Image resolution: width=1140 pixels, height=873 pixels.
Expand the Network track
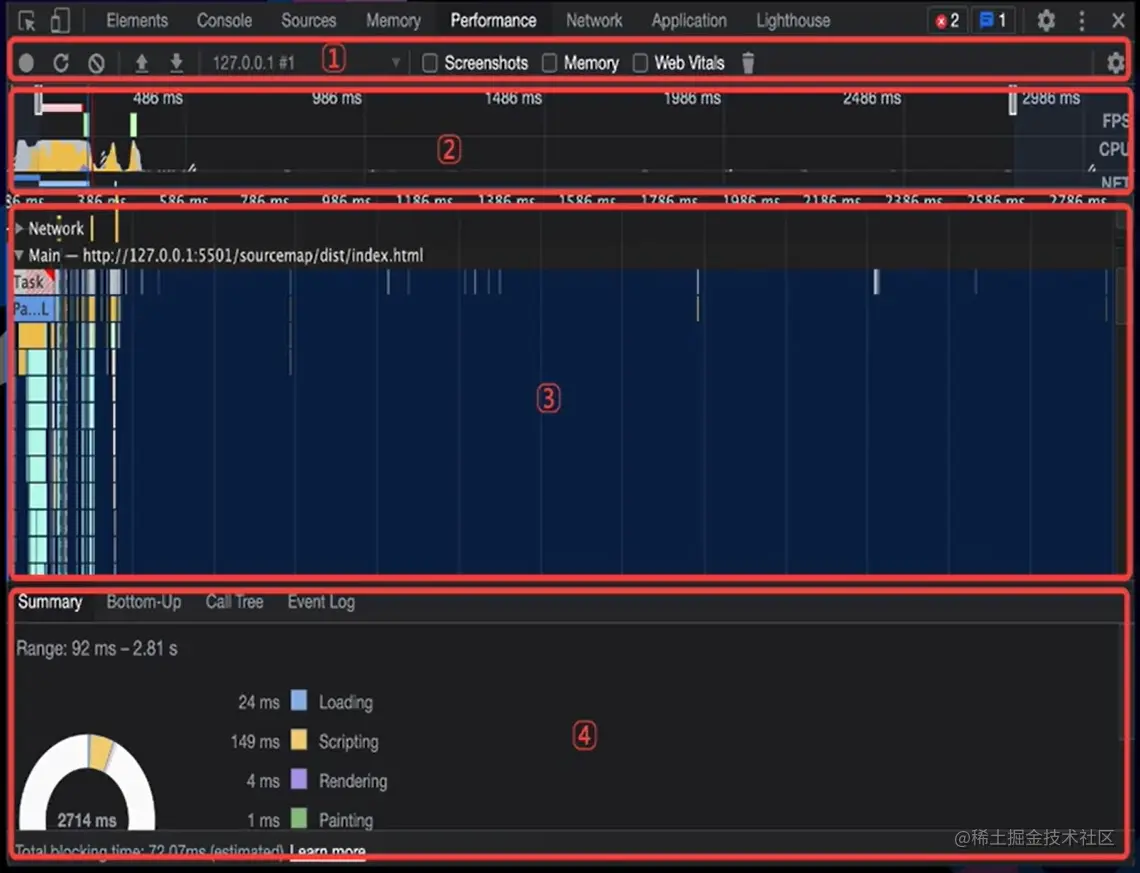click(18, 228)
